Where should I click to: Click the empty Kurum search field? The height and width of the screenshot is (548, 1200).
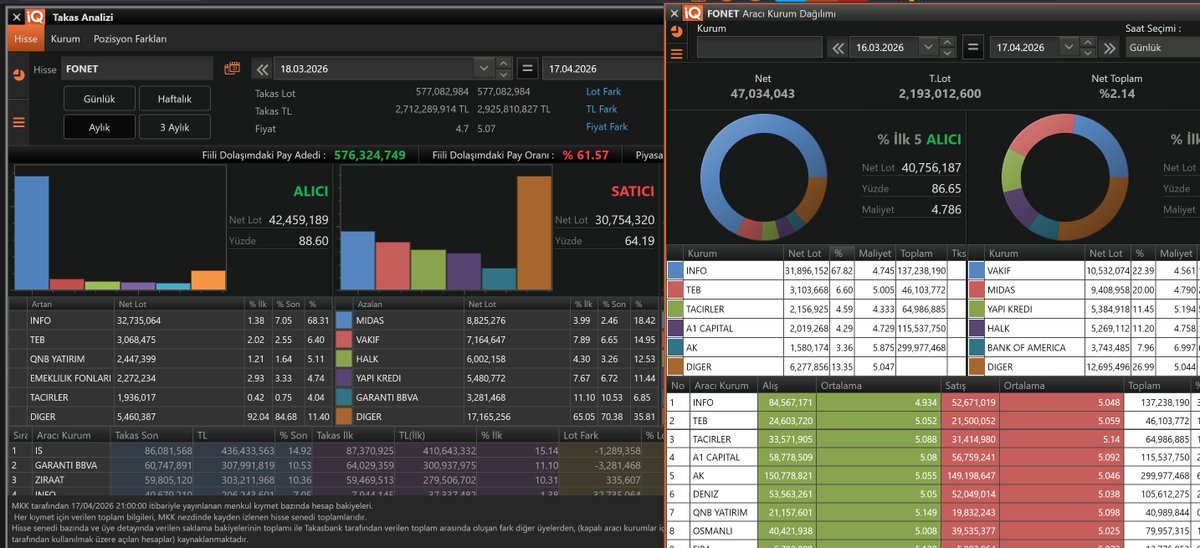point(759,47)
